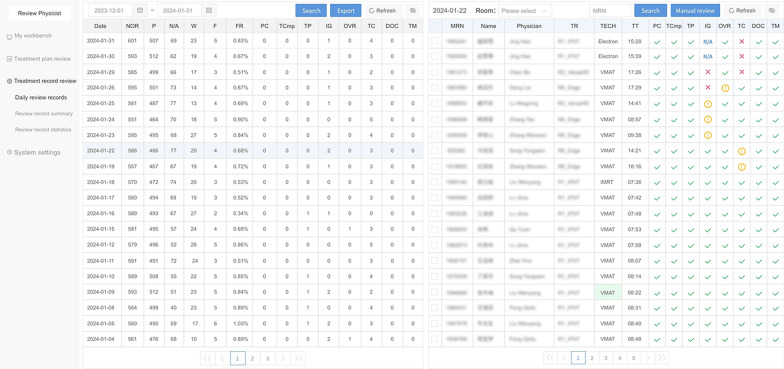Click the green PC checkmark in 15:28 row
Viewport: 784px width, 369px height.
tap(656, 42)
